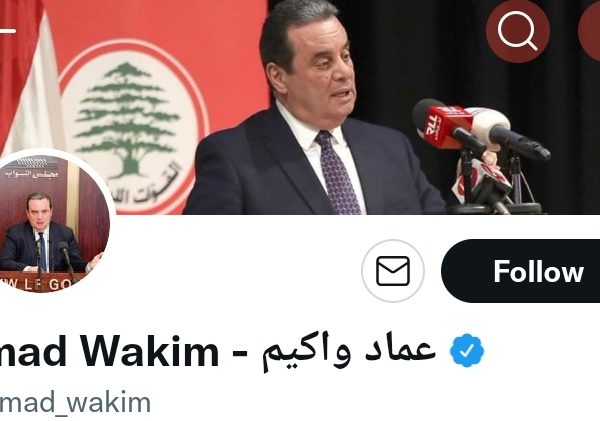Screen dimensions: 600x421
Task: Send a direct message via envelope icon
Action: tap(393, 271)
